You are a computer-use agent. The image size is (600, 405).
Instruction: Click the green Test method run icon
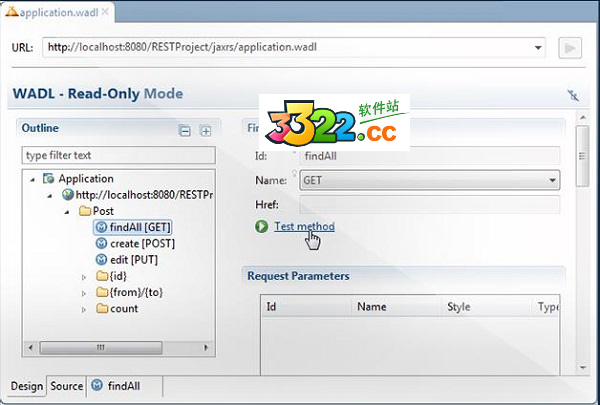[262, 227]
